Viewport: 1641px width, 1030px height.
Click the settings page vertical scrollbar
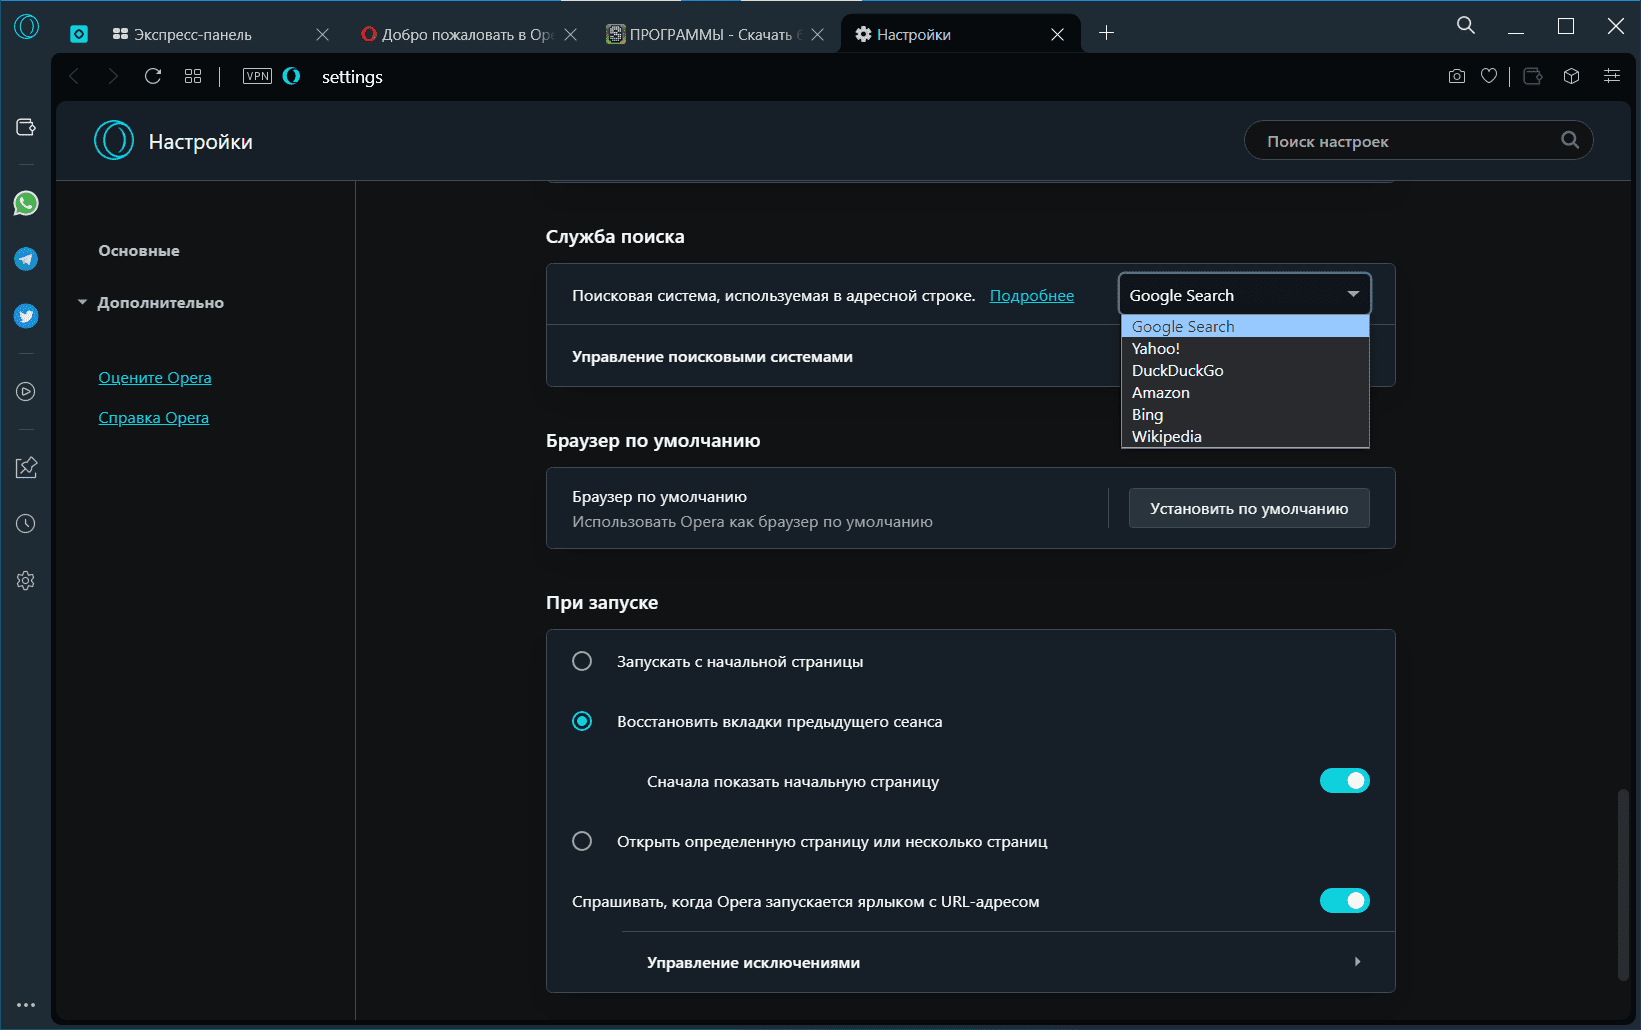(1623, 885)
